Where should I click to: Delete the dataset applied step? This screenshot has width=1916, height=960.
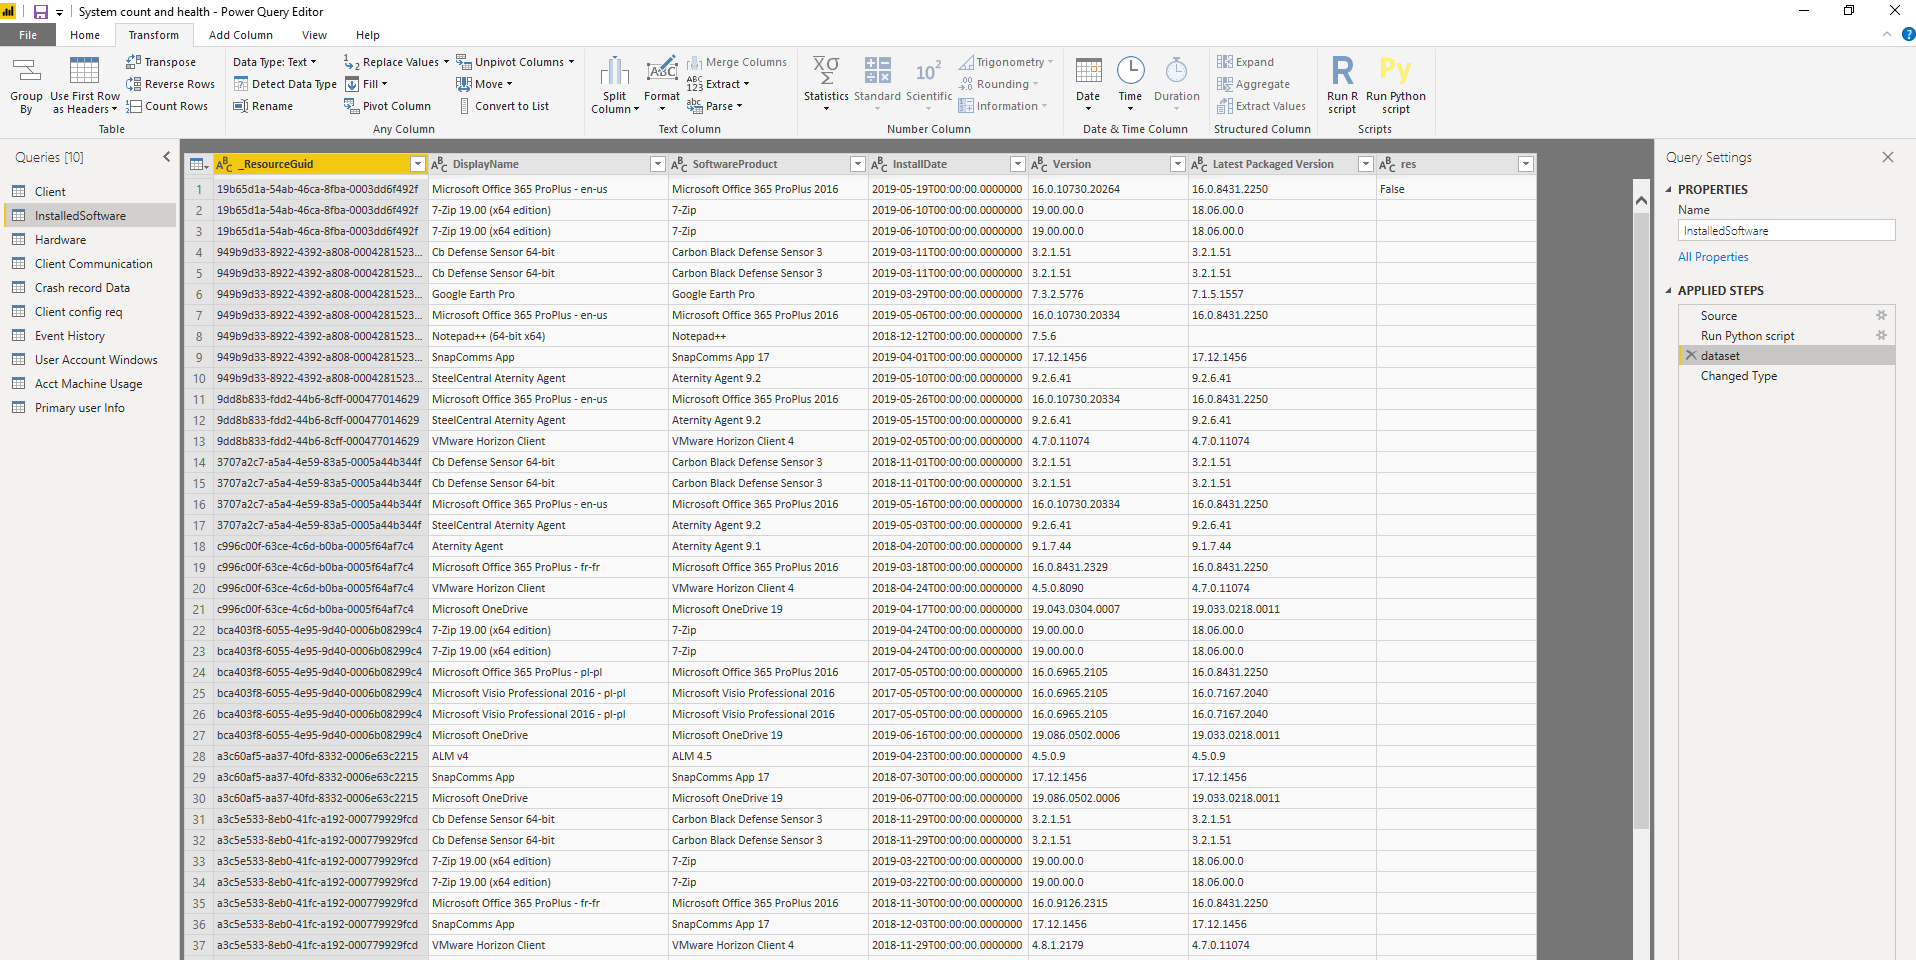click(1691, 356)
